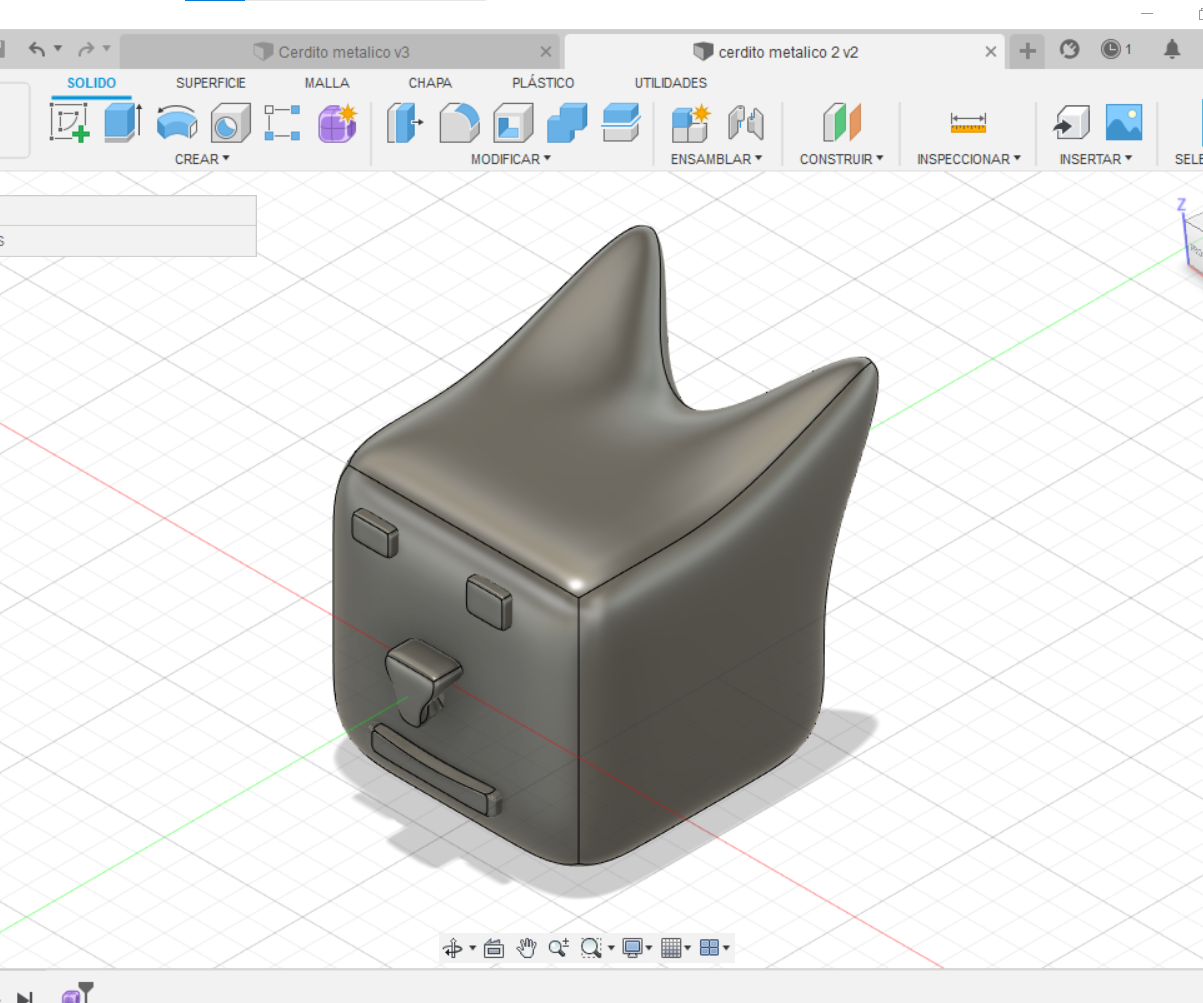Activate the Pan hand tool

pos(526,948)
